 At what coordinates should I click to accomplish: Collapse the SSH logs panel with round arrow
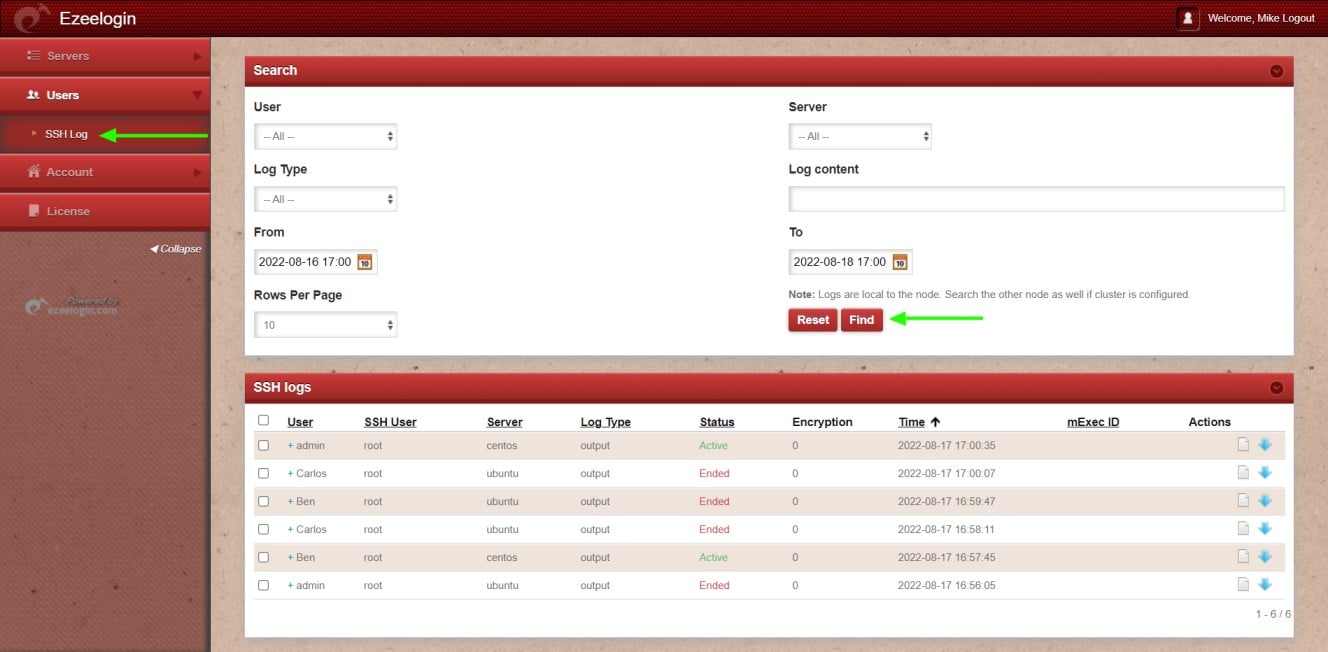1276,388
